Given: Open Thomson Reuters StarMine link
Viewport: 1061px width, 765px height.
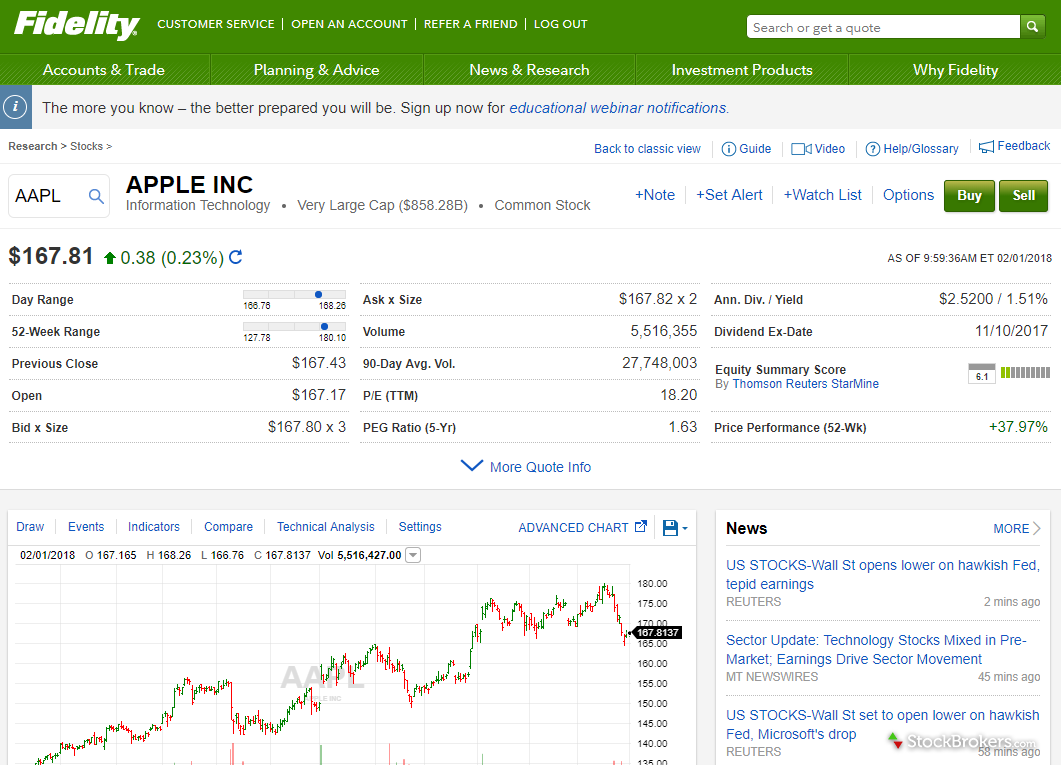Looking at the screenshot, I should 805,384.
